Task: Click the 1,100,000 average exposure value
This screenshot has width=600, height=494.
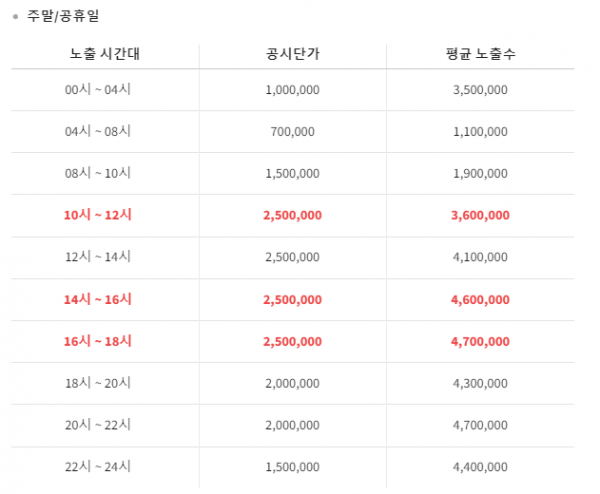Action: (480, 132)
